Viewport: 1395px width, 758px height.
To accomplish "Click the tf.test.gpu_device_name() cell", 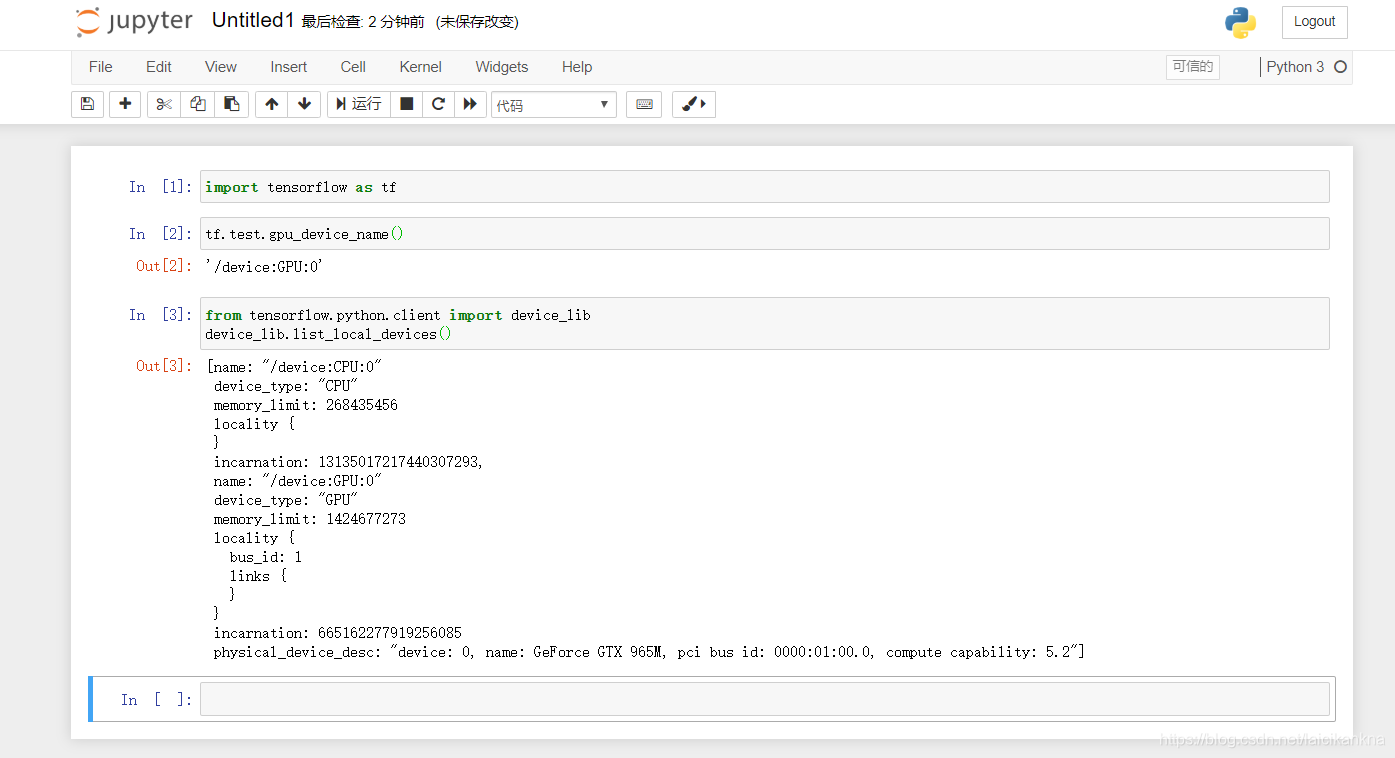I will click(x=765, y=234).
